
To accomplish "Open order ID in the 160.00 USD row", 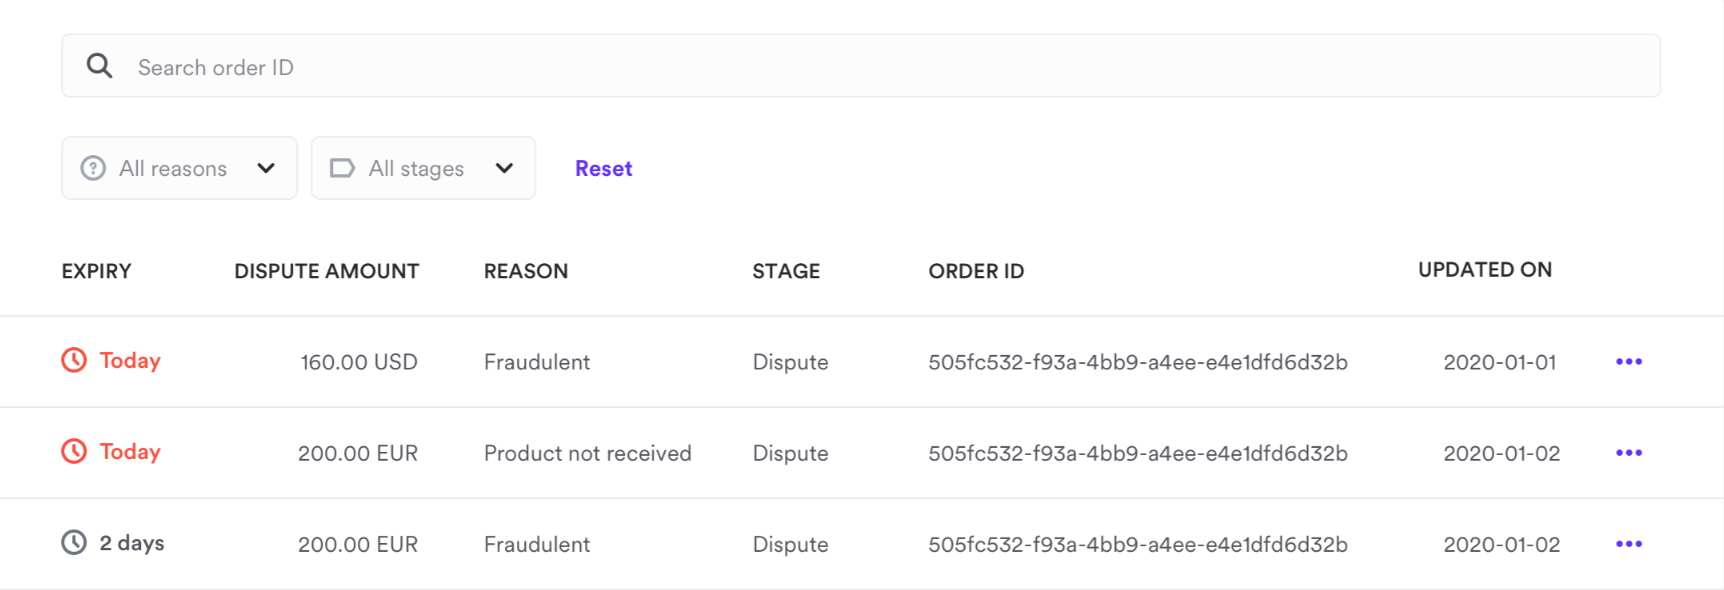I will click(x=1137, y=362).
